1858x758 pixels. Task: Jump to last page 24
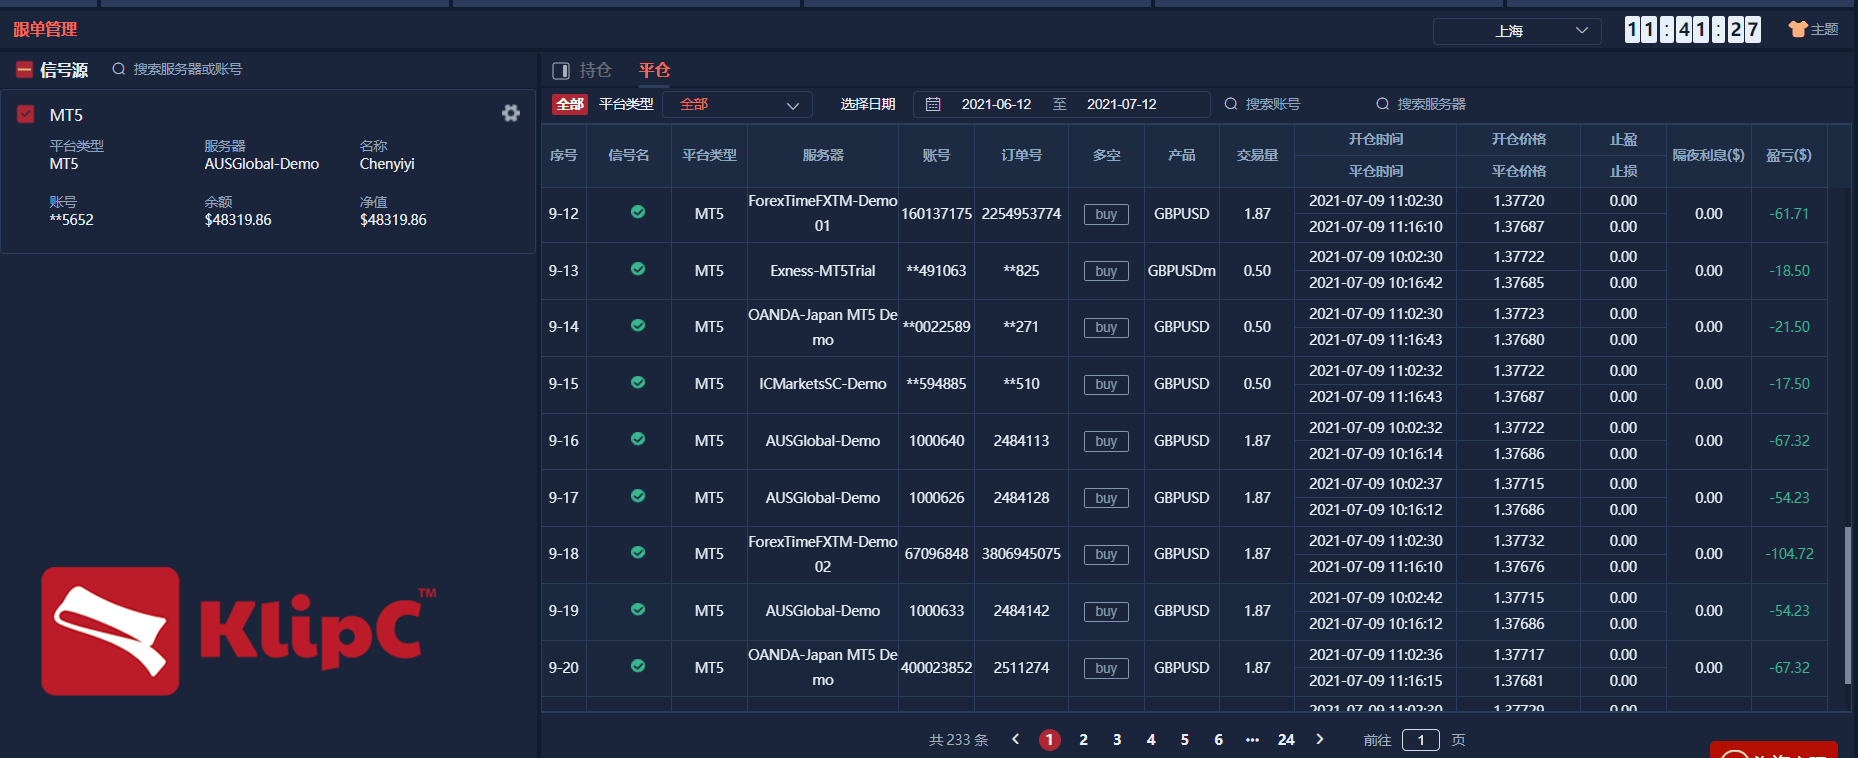(x=1286, y=740)
